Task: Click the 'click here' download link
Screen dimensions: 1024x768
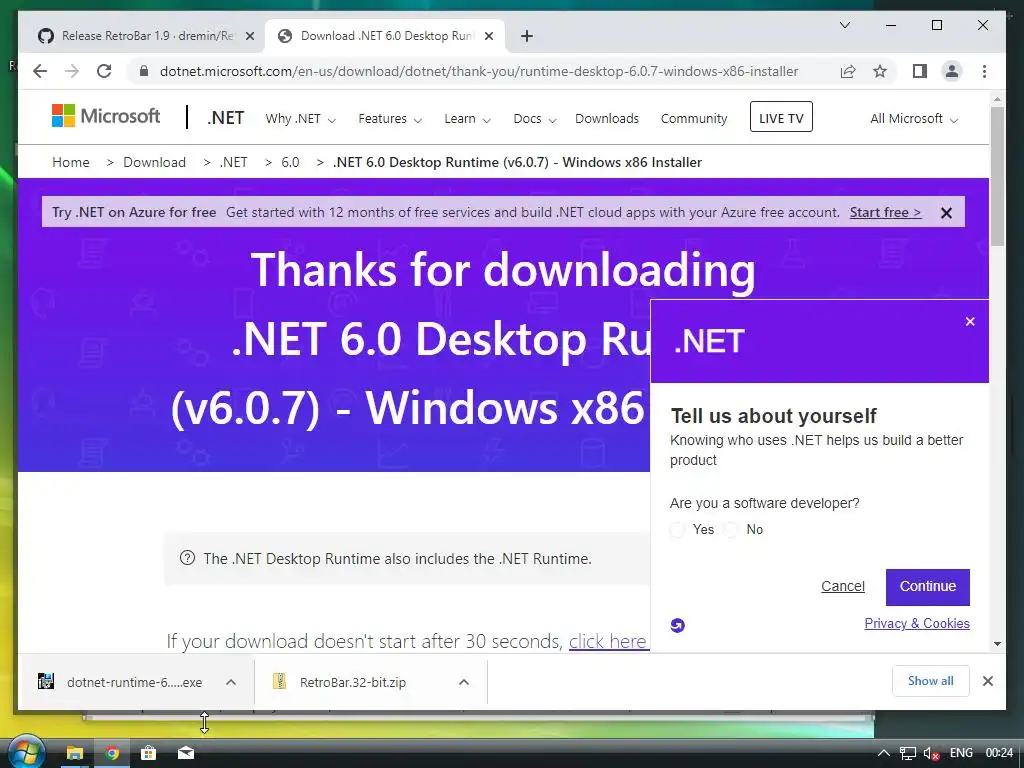Action: pos(607,641)
